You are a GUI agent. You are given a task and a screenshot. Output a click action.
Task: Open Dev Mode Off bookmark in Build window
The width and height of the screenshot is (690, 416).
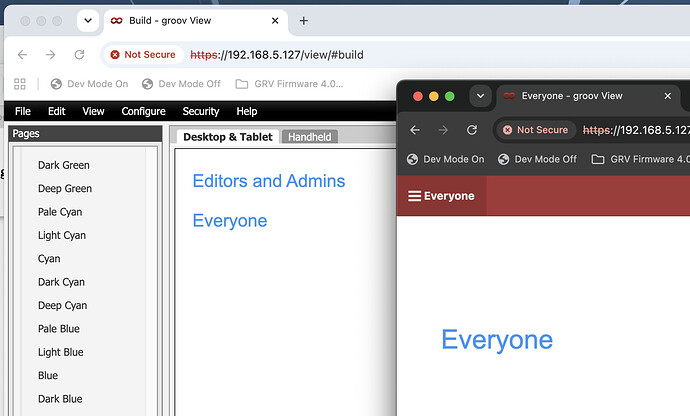[181, 84]
